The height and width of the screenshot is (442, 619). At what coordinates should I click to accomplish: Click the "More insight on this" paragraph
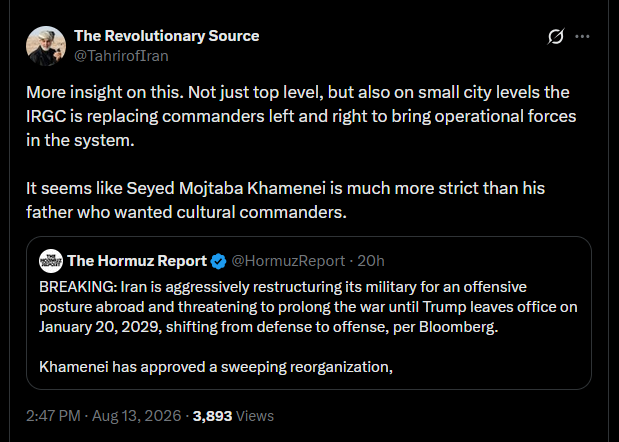(x=301, y=116)
